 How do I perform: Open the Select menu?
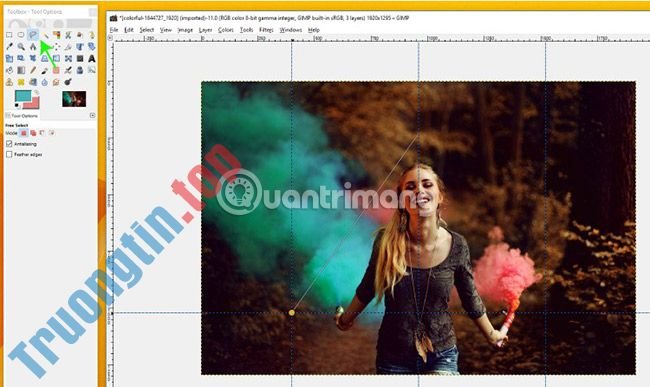147,30
